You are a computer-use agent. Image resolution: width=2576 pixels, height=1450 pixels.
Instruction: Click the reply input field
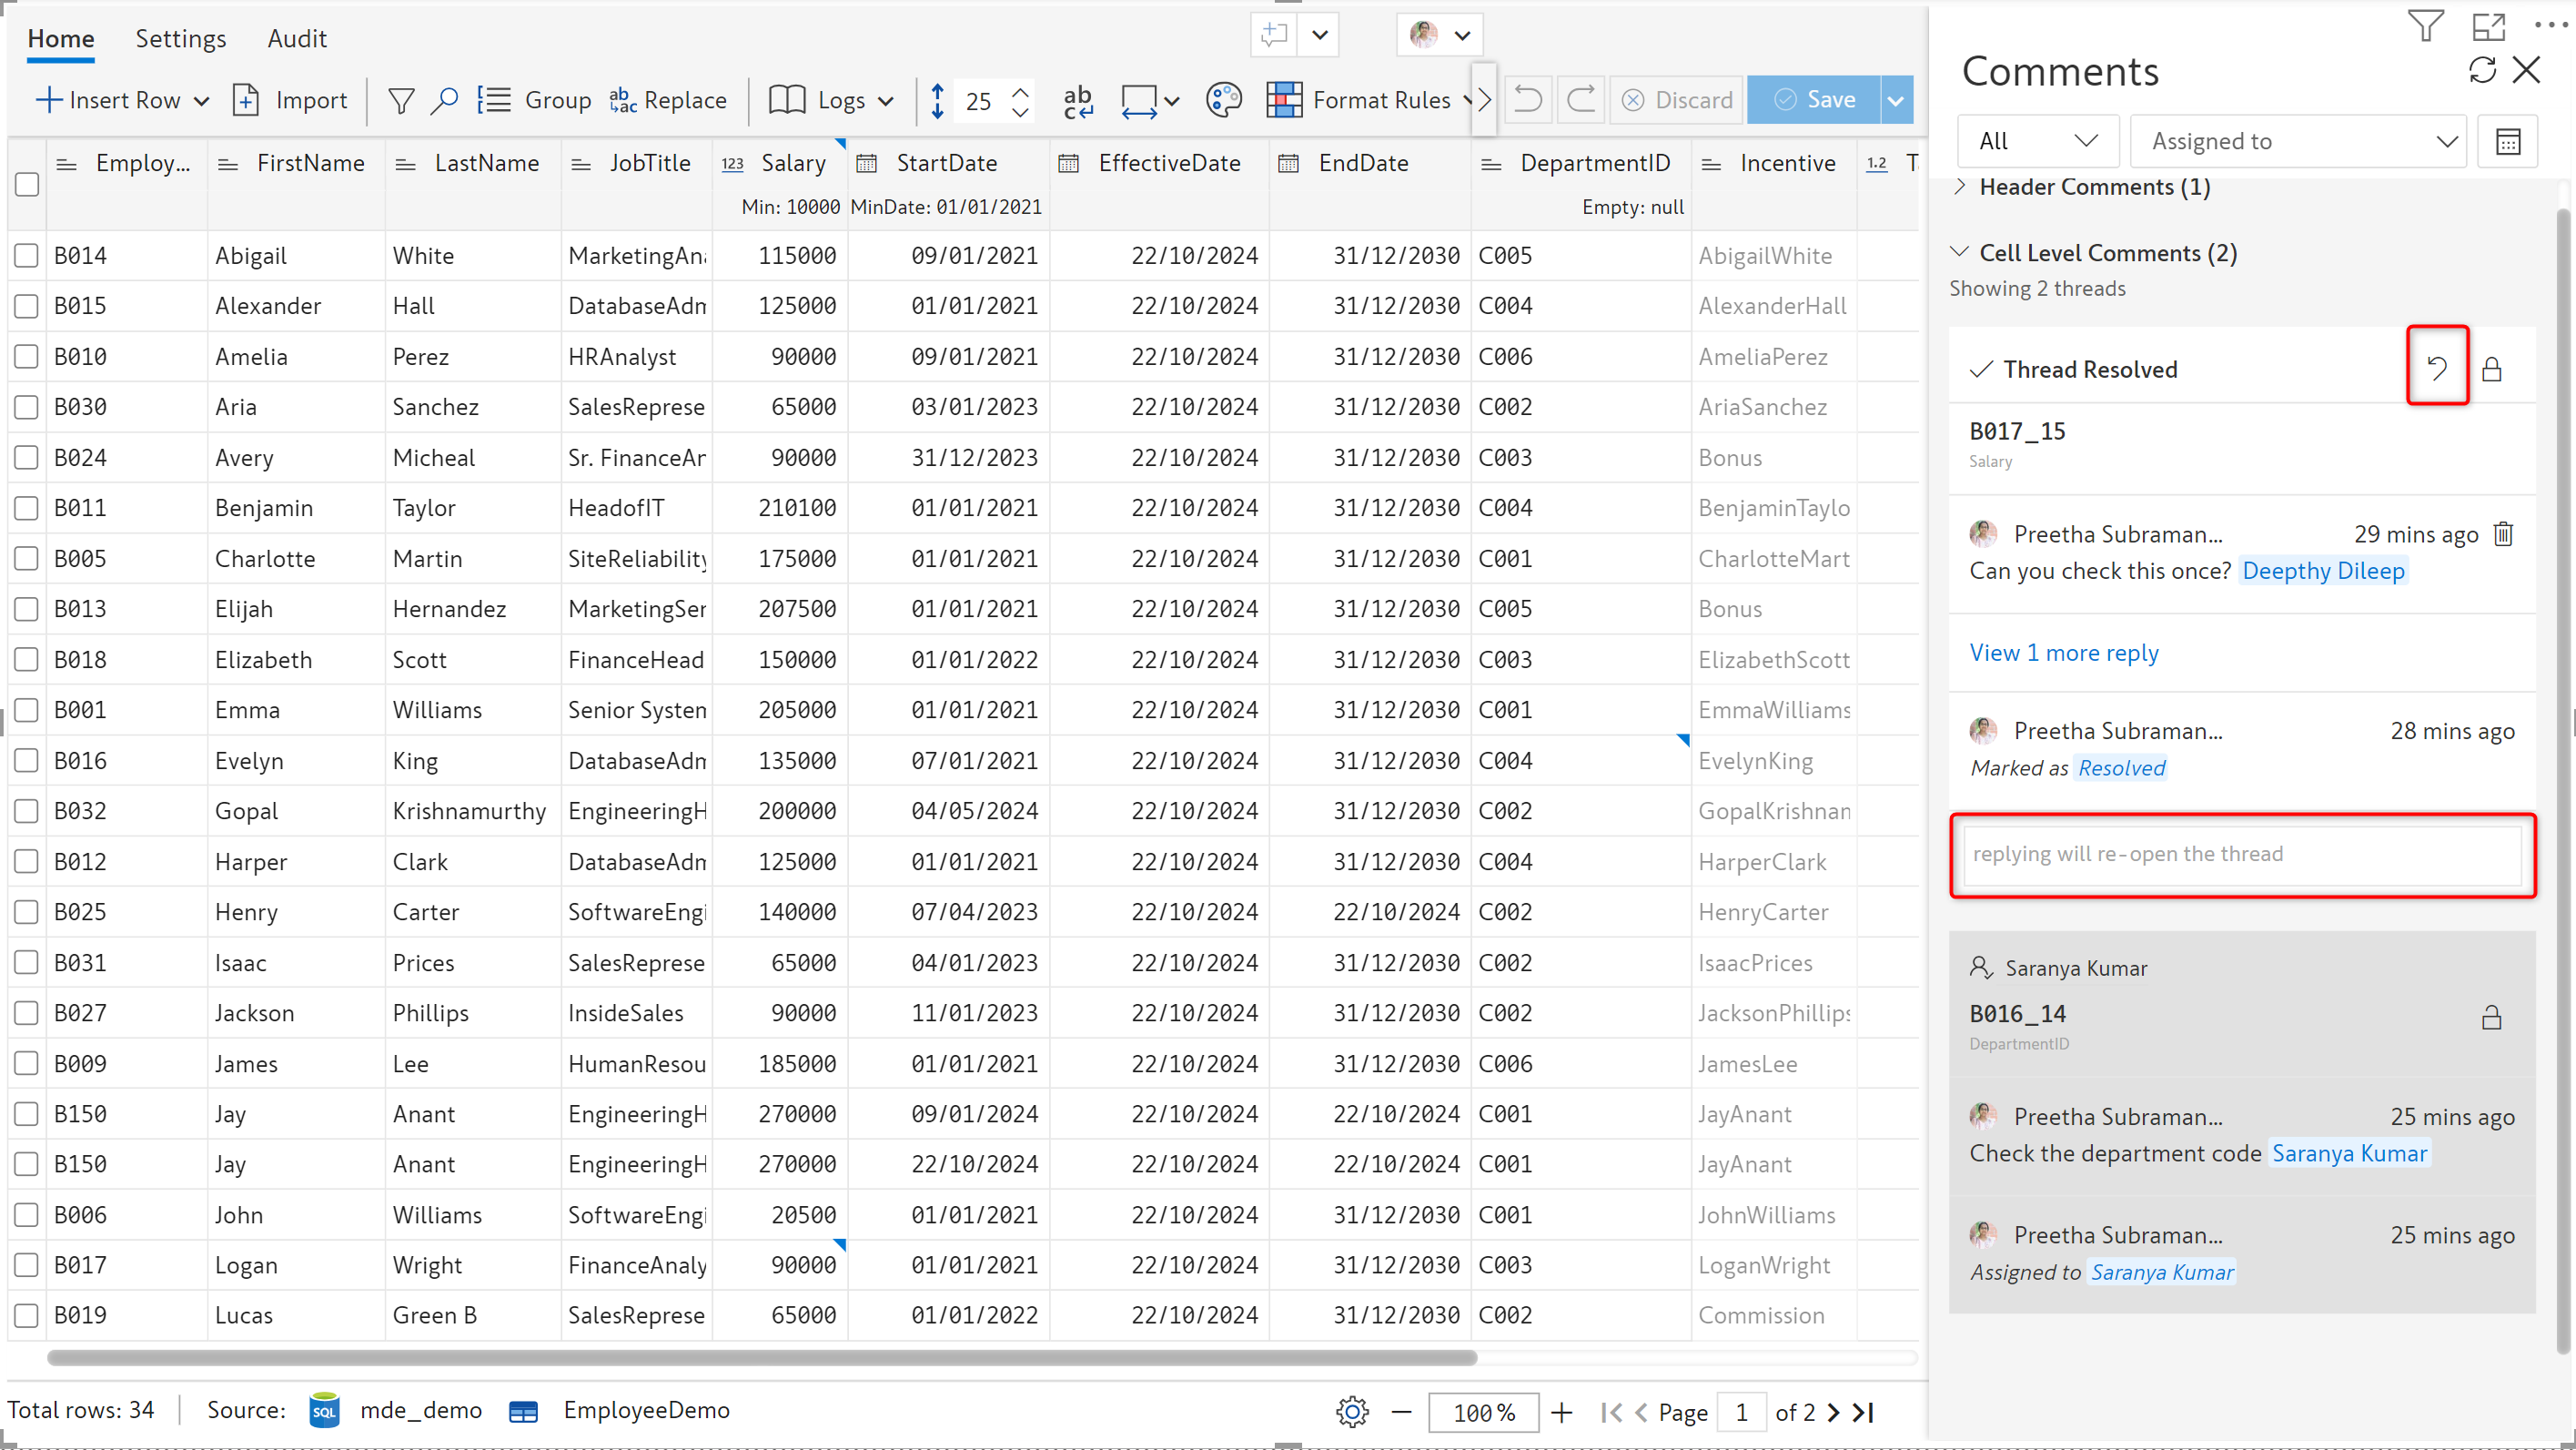tap(2241, 855)
